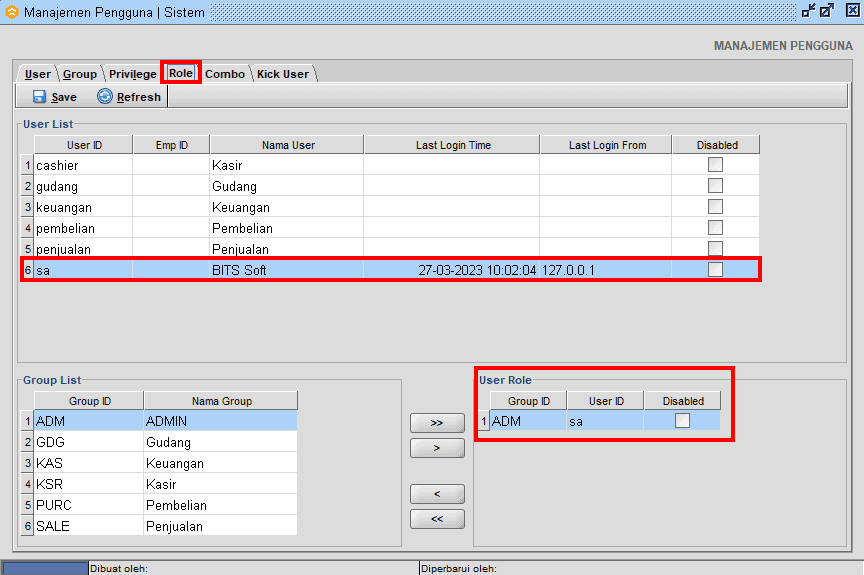Switch to the Privilege tab
This screenshot has height=575, width=864.
point(132,74)
